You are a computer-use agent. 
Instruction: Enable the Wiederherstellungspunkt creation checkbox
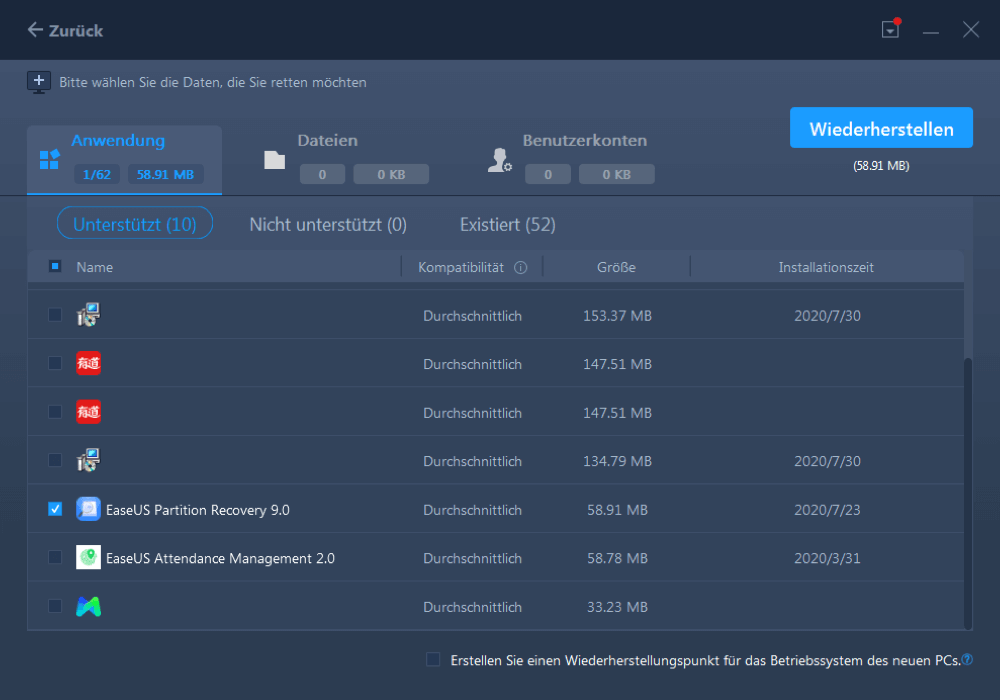433,659
